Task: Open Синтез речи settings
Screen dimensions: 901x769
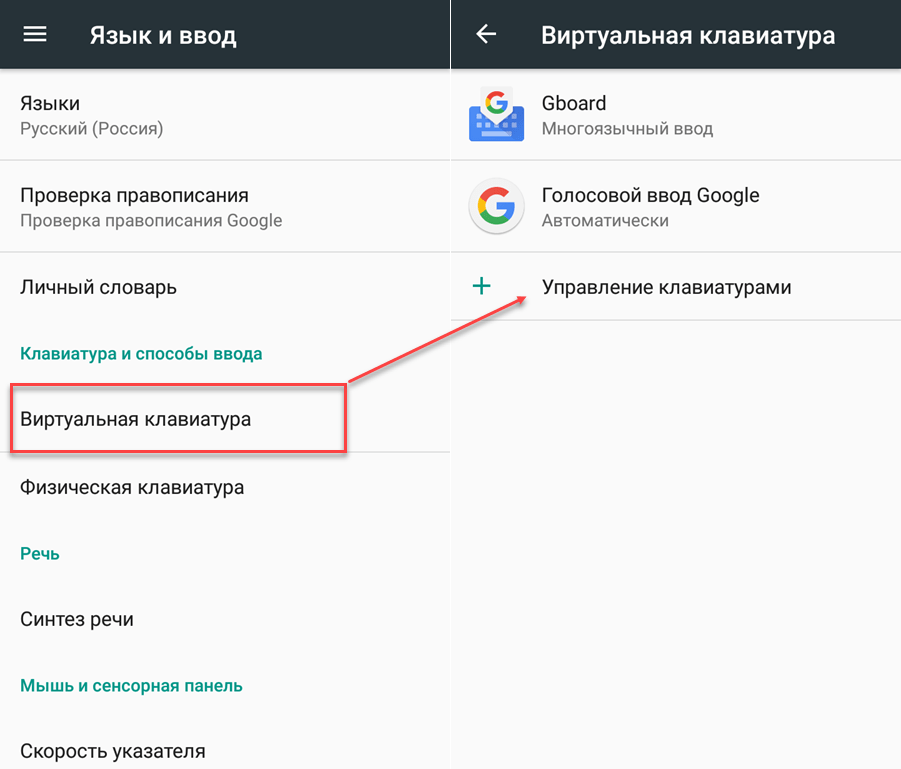Action: pos(225,619)
